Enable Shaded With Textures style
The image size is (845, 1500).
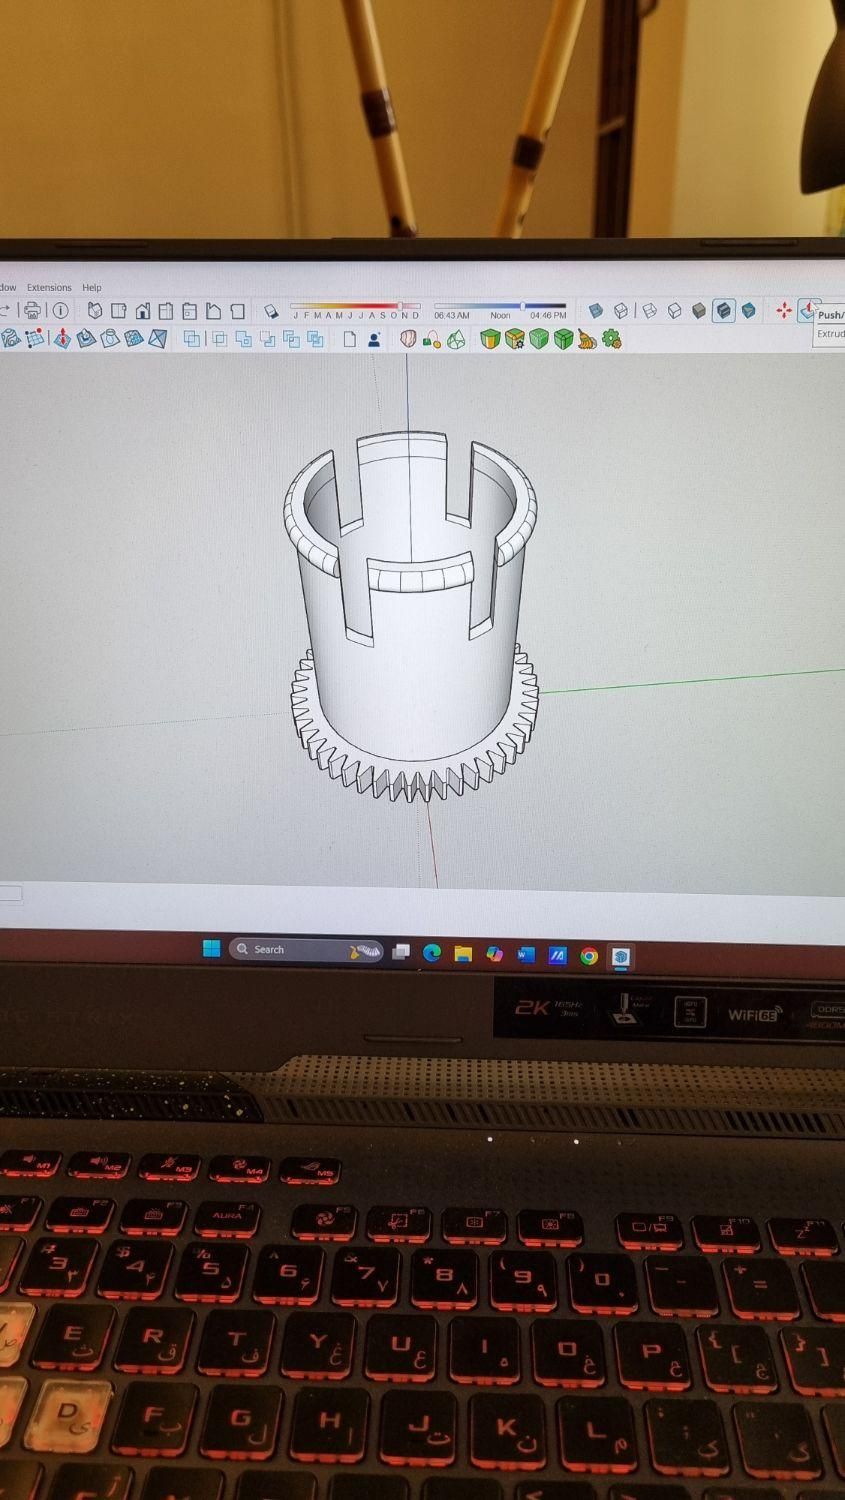coord(723,311)
